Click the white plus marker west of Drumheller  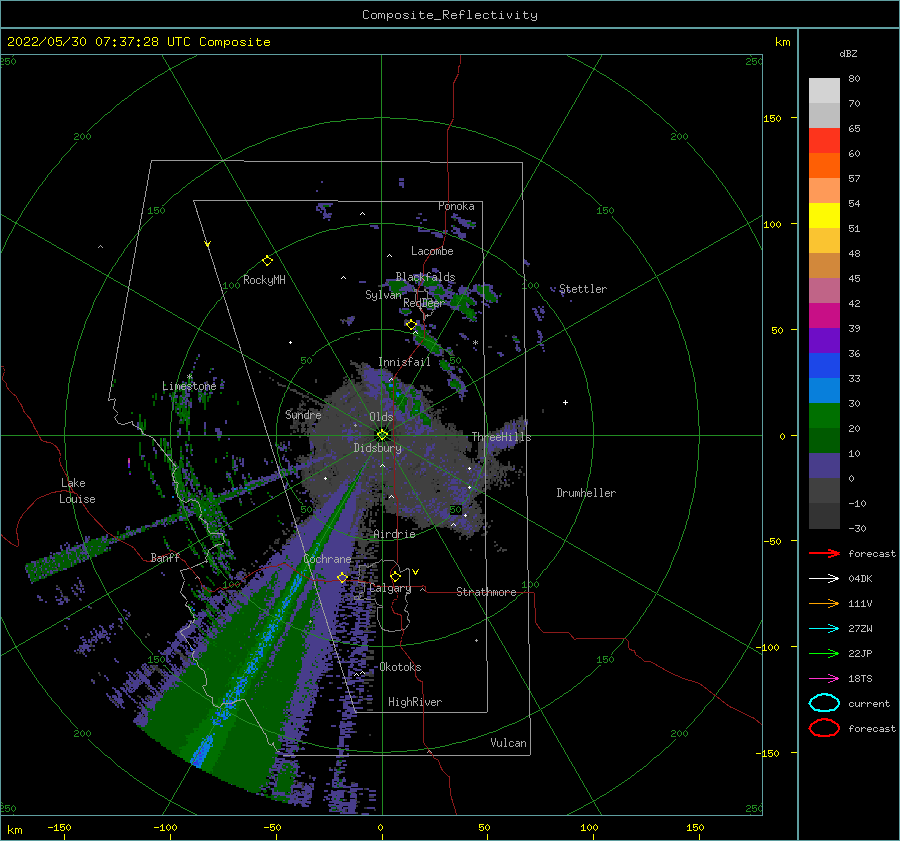tap(565, 402)
